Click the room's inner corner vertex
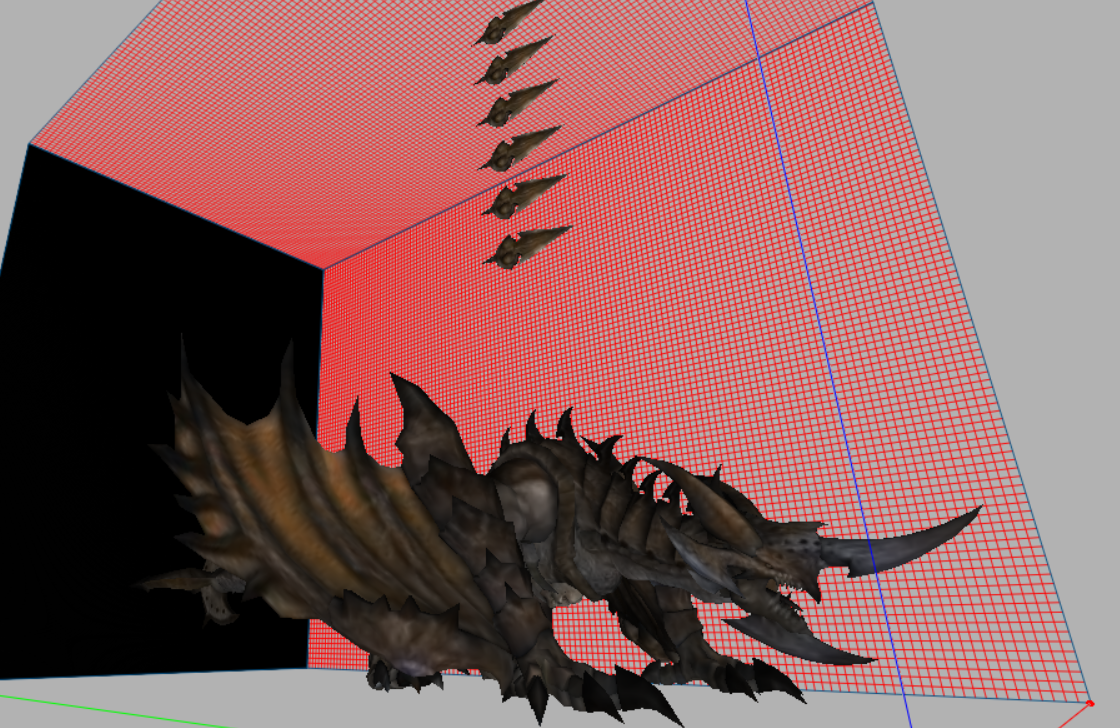Screen dimensions: 1120x728 pos(322,268)
